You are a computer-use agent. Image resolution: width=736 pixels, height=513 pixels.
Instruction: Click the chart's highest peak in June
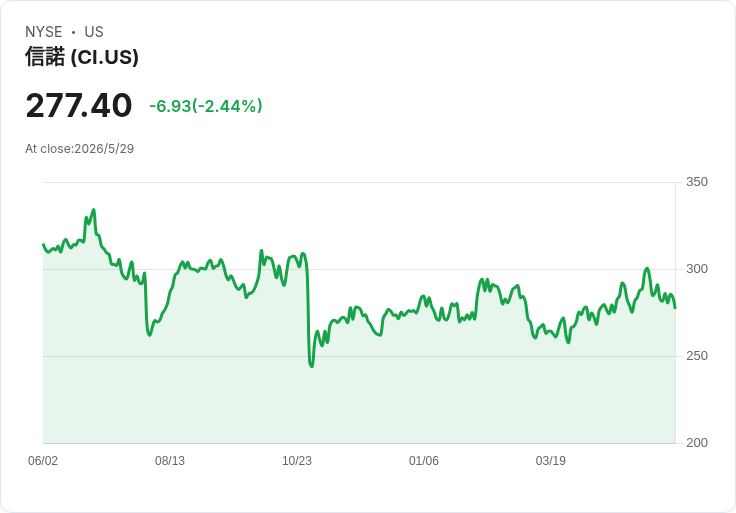tap(94, 210)
